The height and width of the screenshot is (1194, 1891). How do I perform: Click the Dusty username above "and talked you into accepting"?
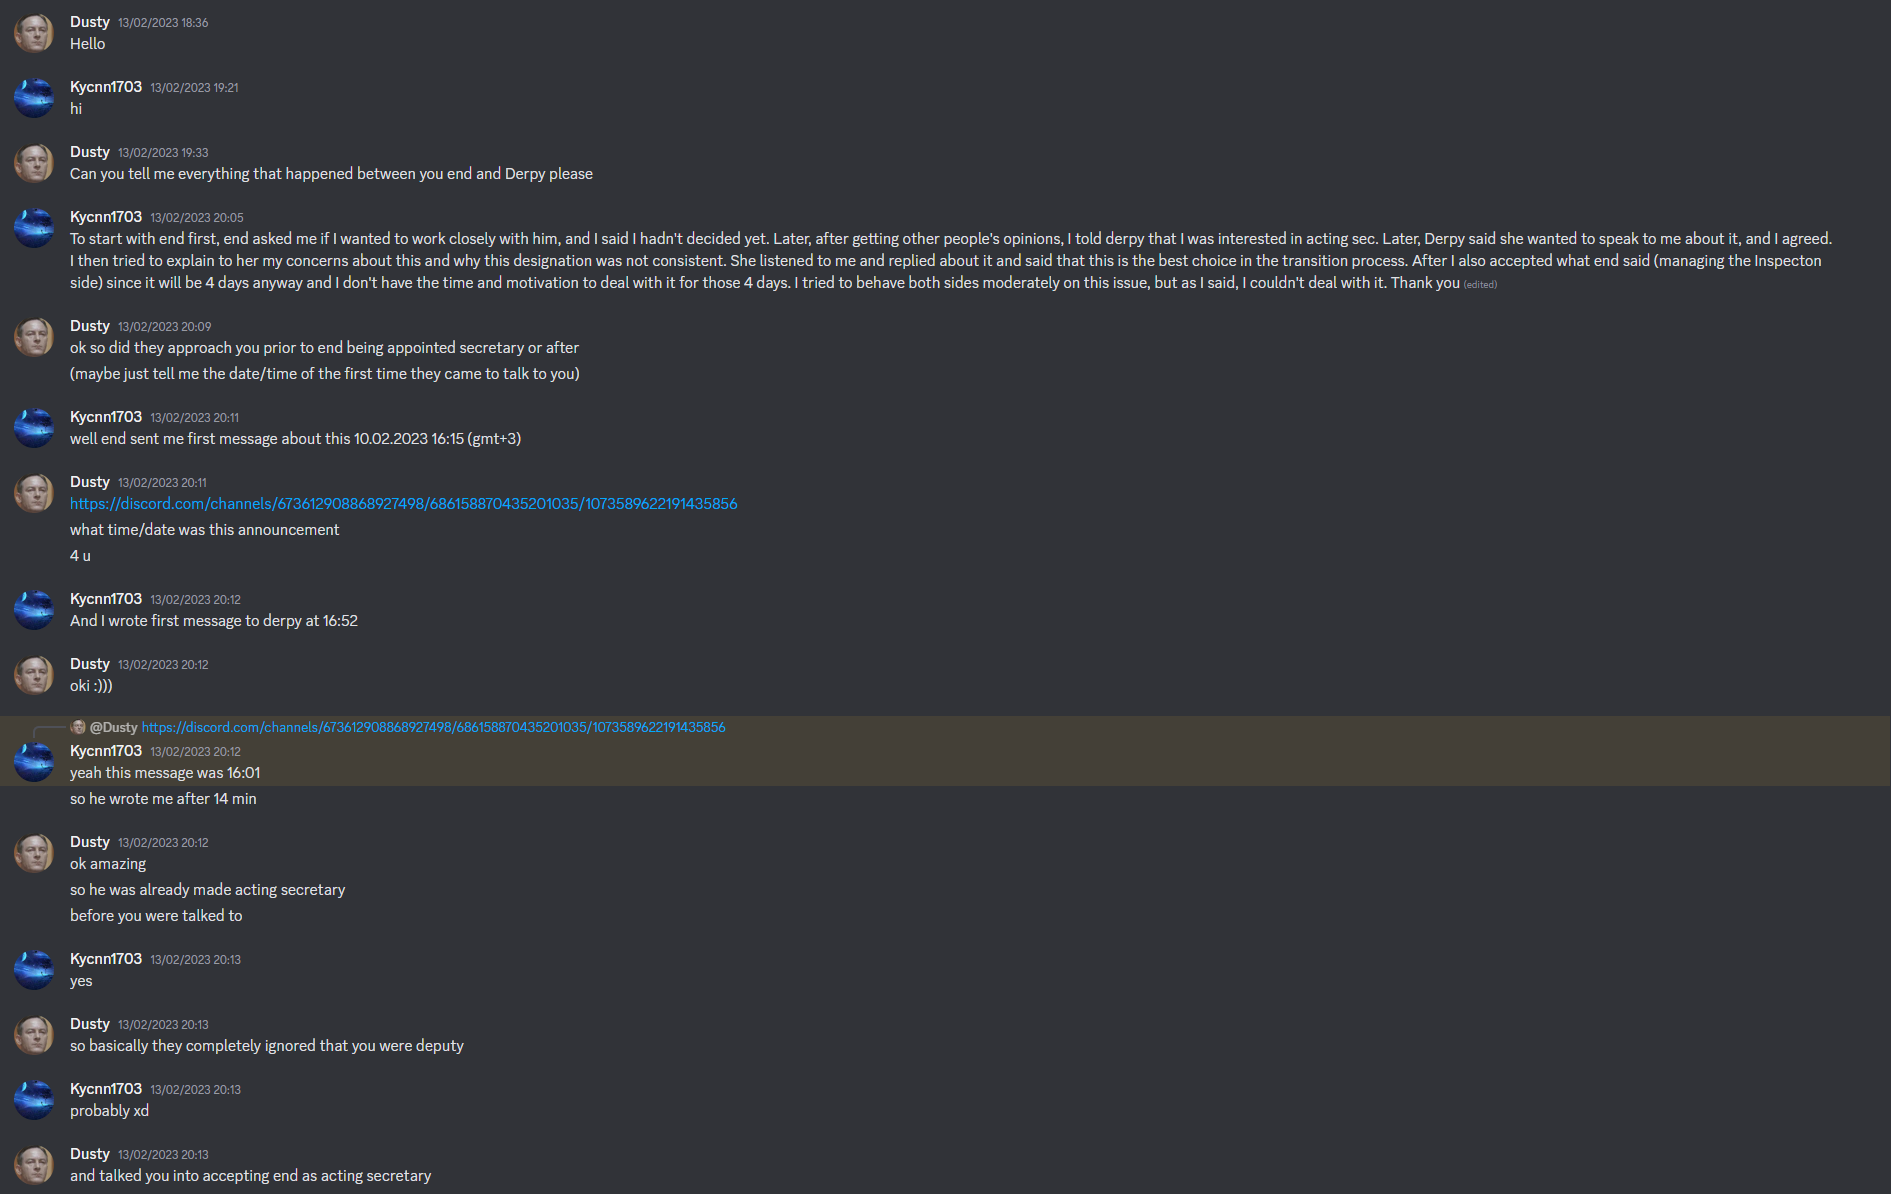pos(90,1154)
